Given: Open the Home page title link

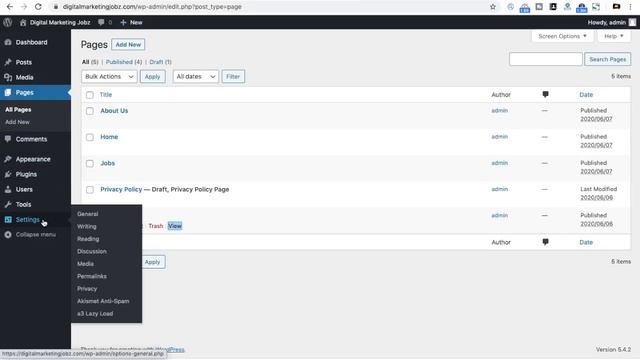Looking at the screenshot, I should 109,137.
